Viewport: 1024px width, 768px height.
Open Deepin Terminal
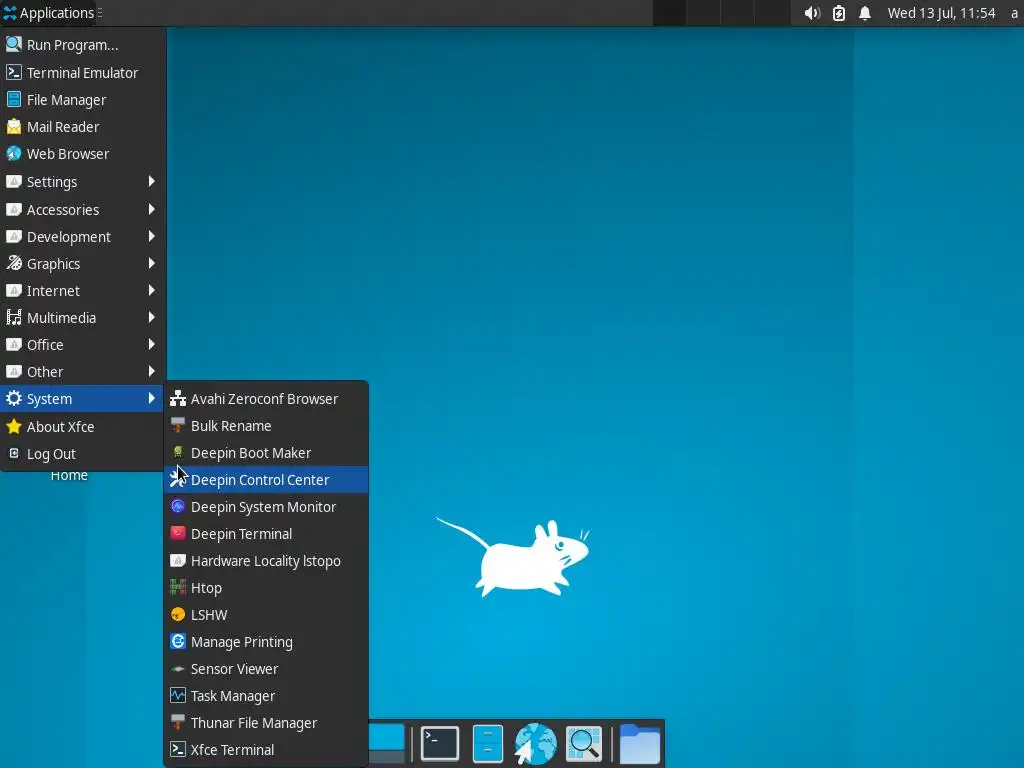click(x=266, y=534)
